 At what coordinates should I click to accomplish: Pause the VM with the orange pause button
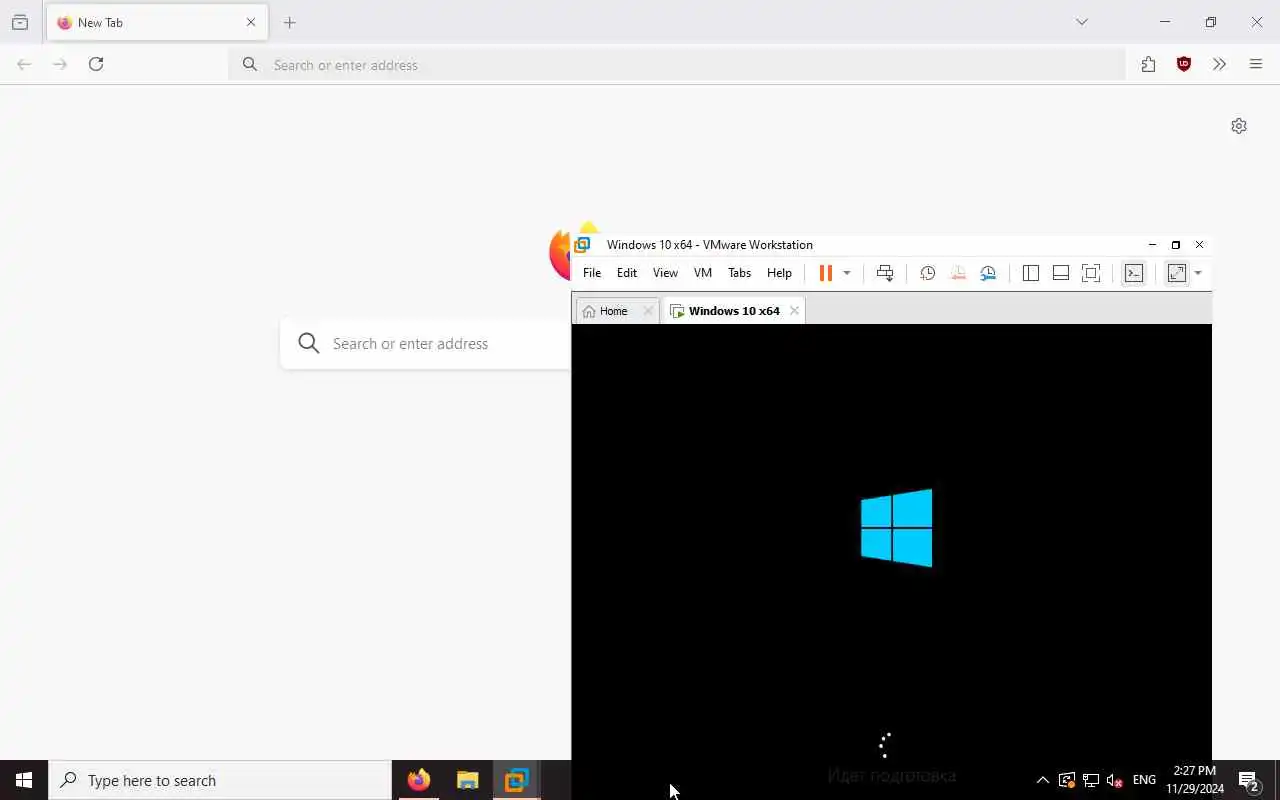click(826, 273)
